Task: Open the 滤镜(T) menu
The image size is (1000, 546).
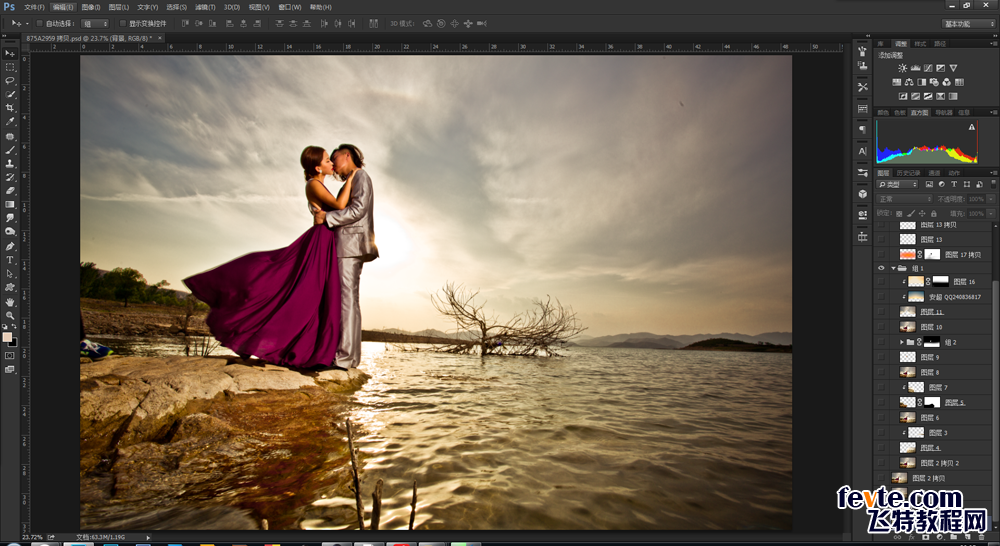Action: pos(205,7)
